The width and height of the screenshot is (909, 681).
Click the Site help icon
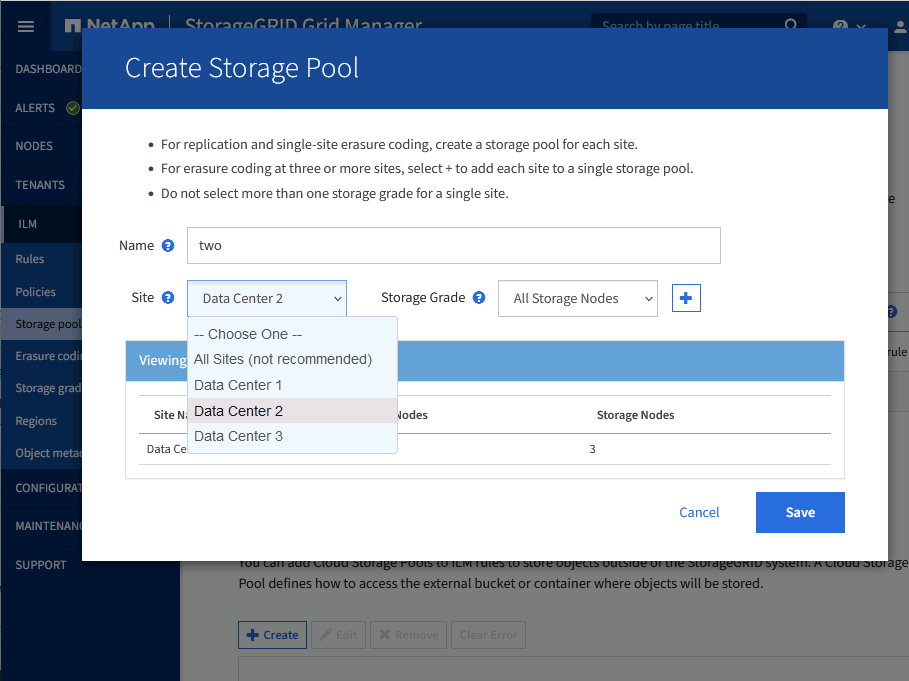168,298
